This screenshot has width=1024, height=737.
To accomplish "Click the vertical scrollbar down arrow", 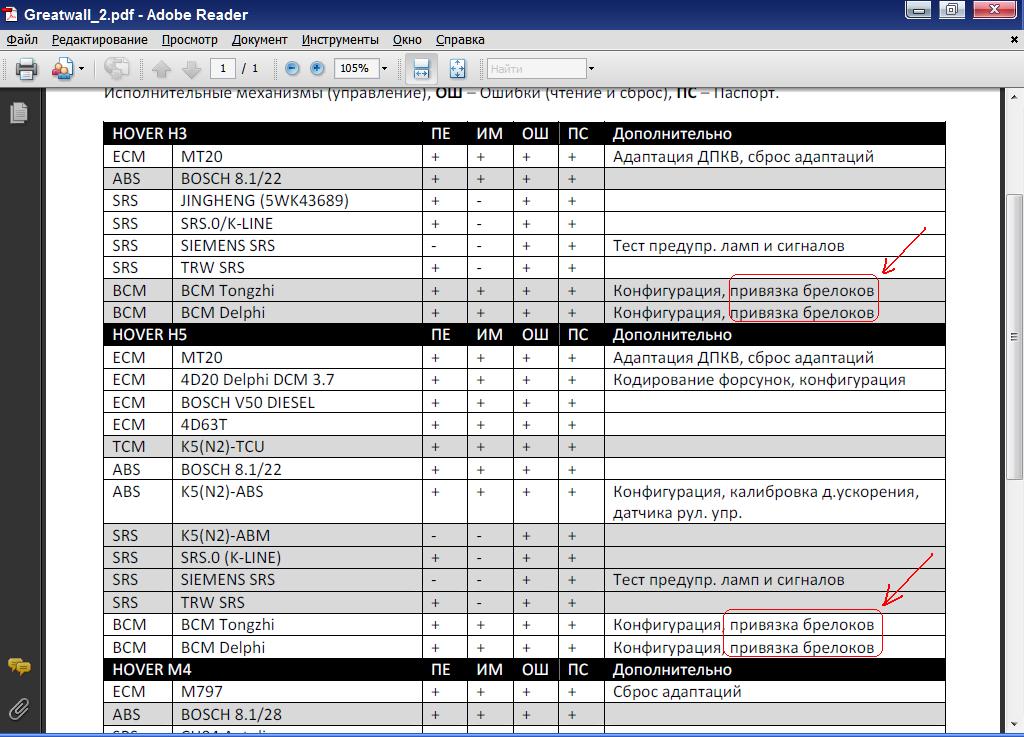I will click(x=1014, y=724).
